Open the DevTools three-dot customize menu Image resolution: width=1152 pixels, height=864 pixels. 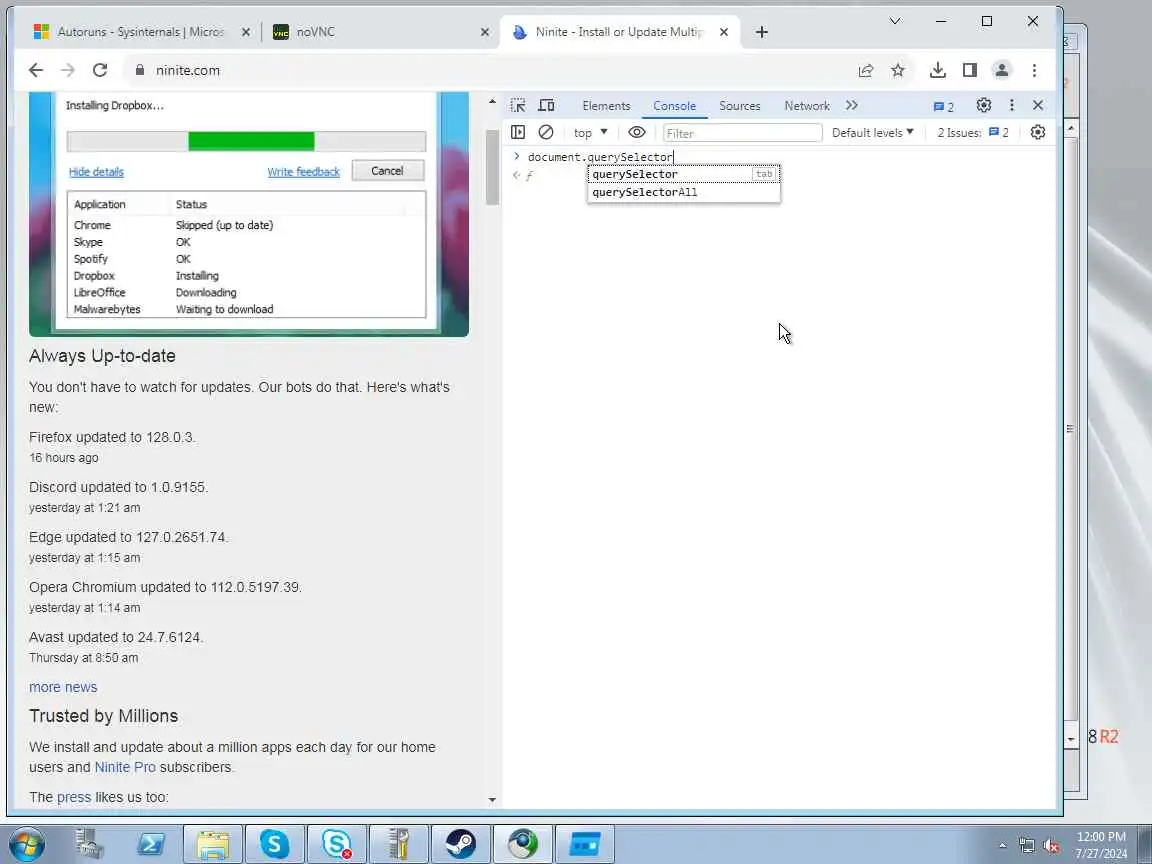tap(1012, 105)
